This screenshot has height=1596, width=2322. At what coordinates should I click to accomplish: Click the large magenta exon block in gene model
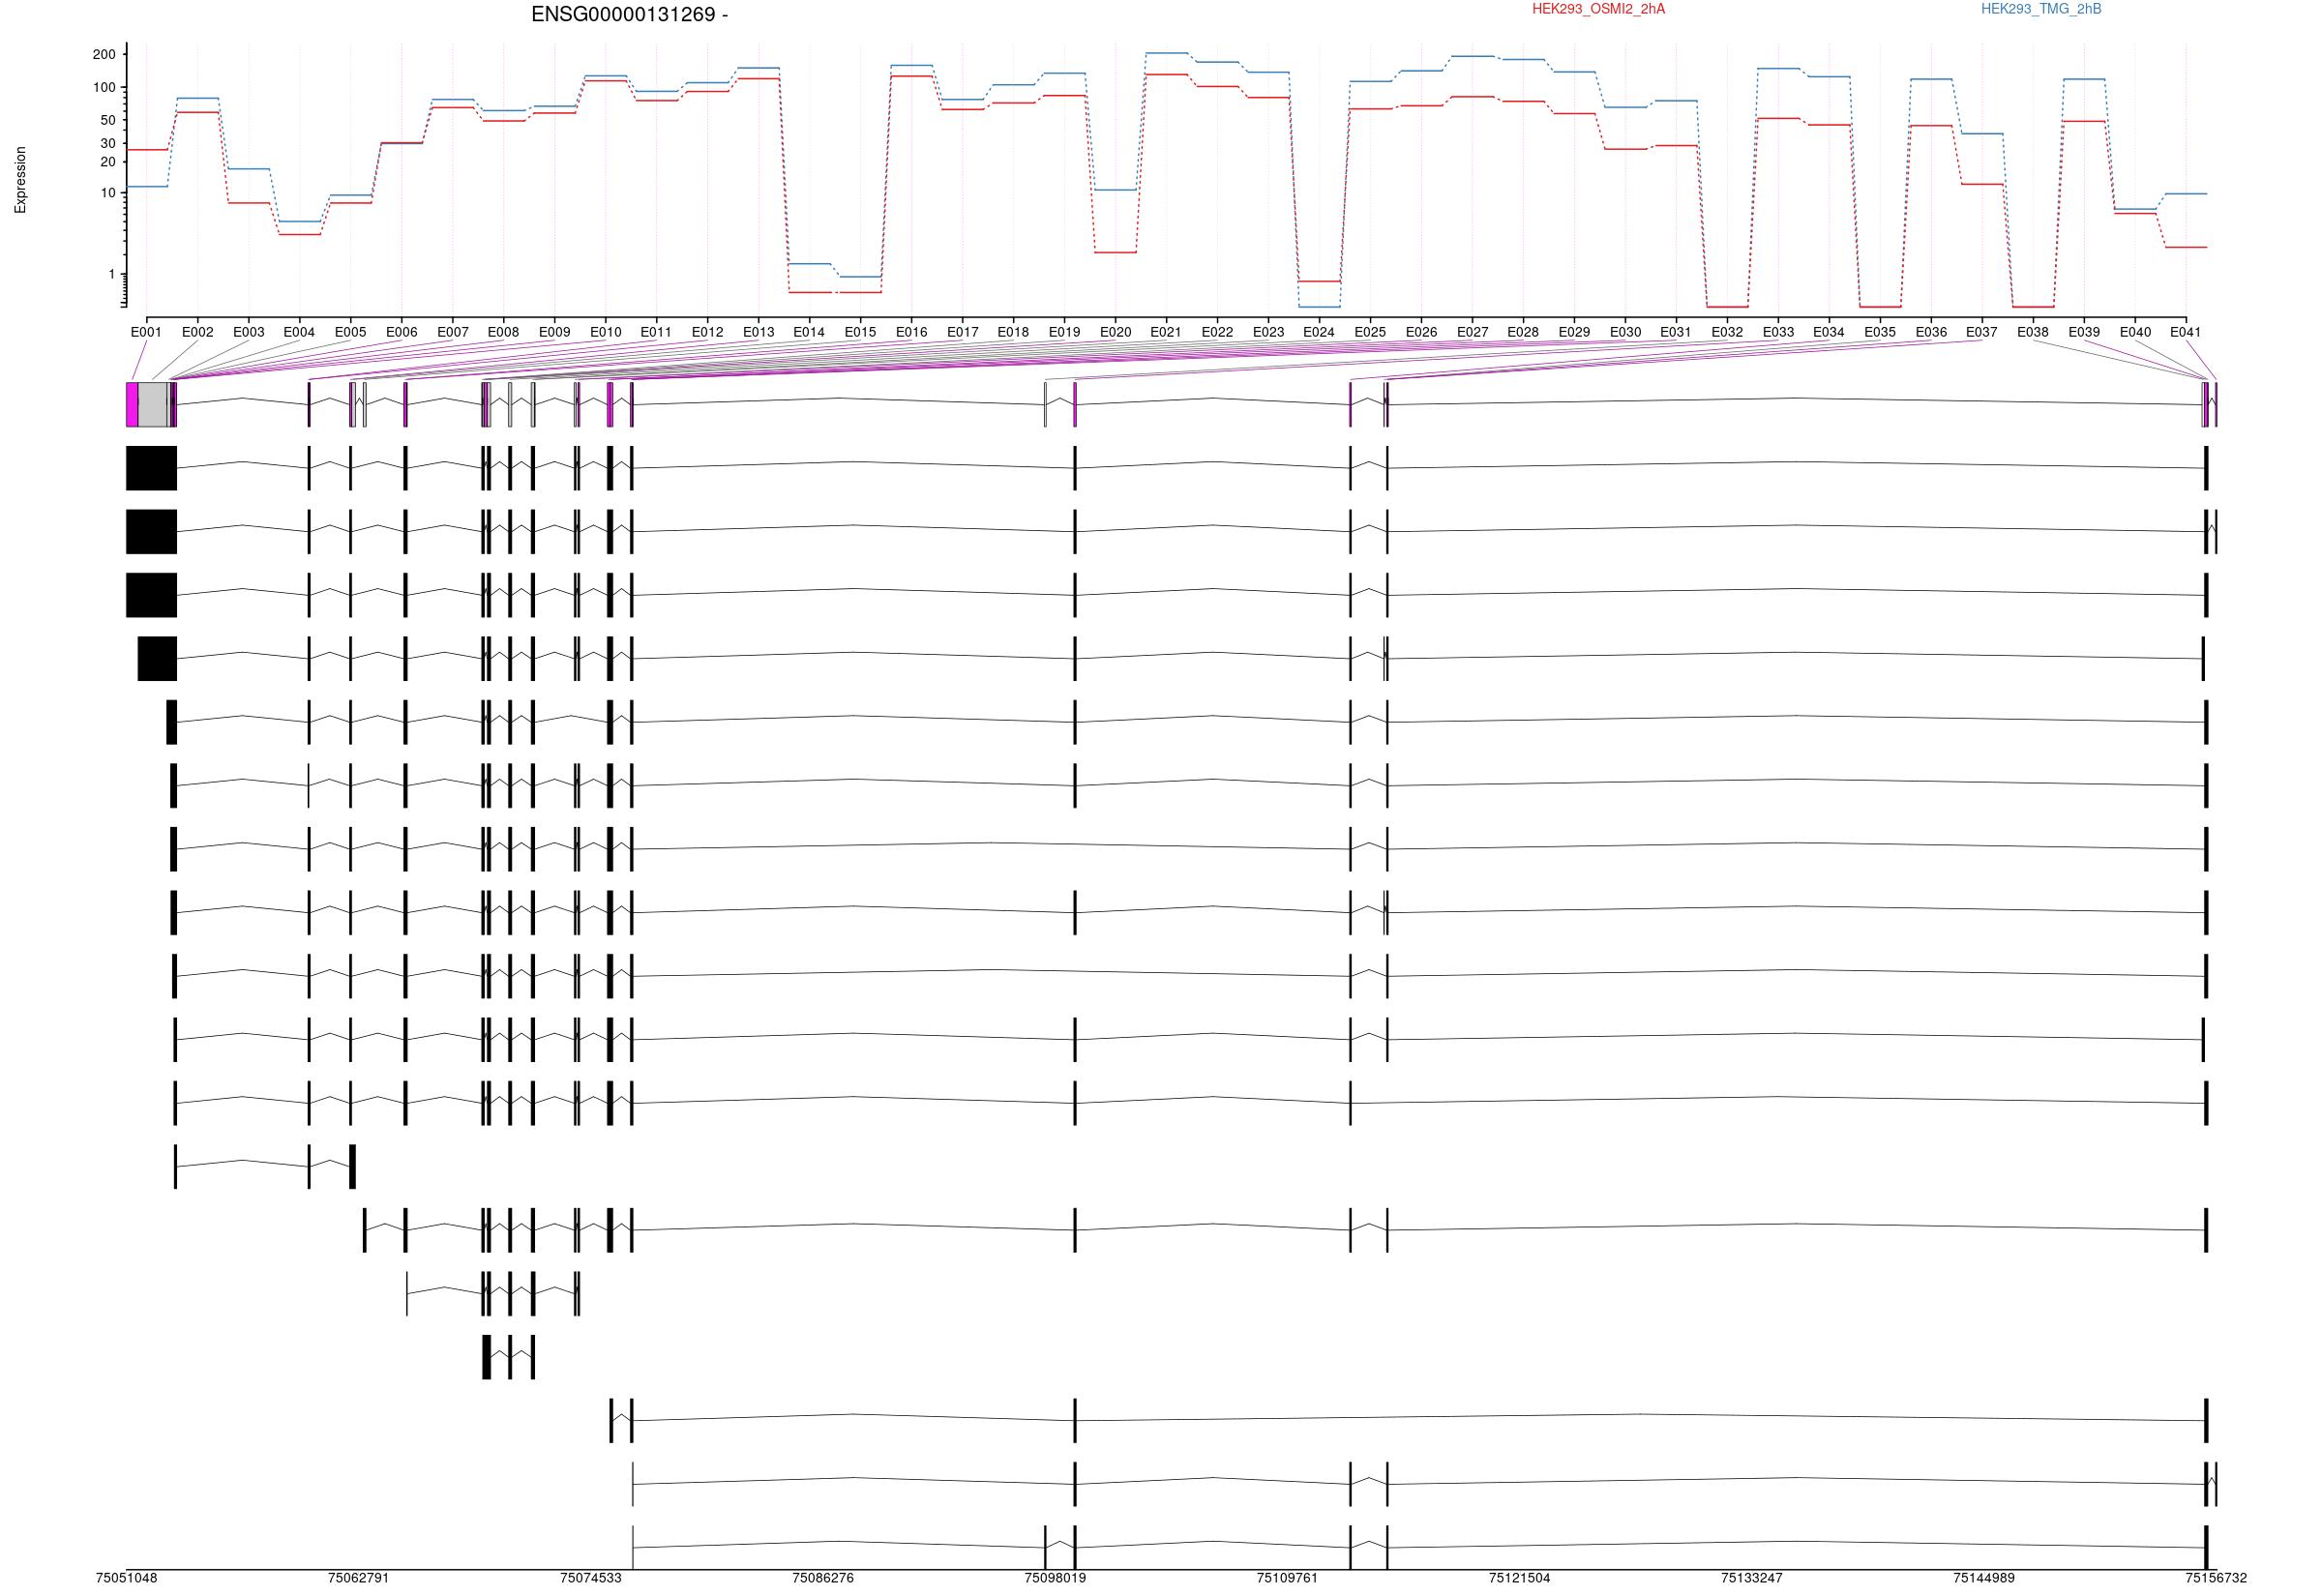pos(132,404)
